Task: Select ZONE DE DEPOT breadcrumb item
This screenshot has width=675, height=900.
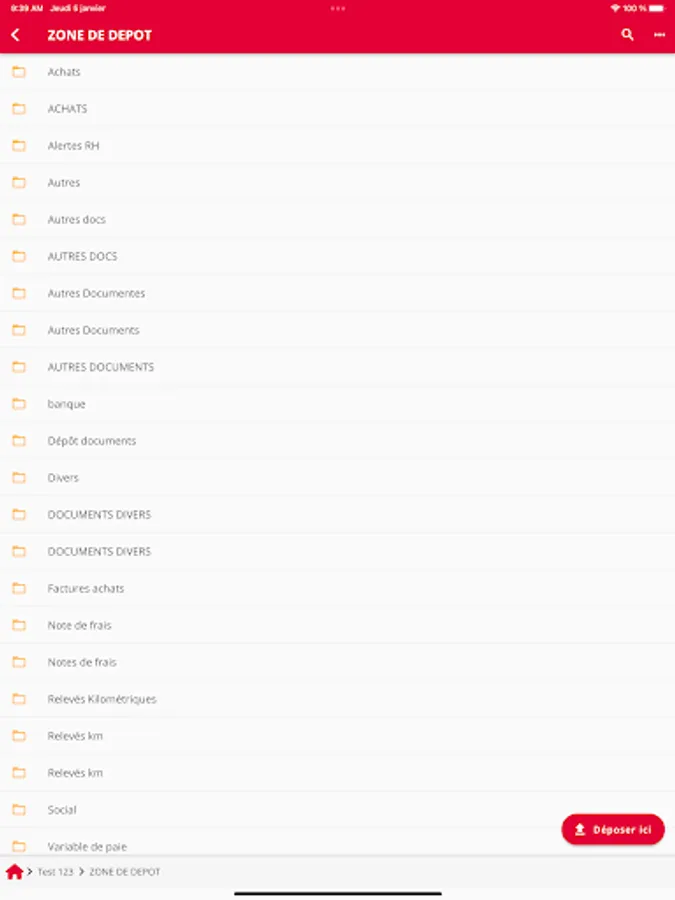Action: [125, 872]
